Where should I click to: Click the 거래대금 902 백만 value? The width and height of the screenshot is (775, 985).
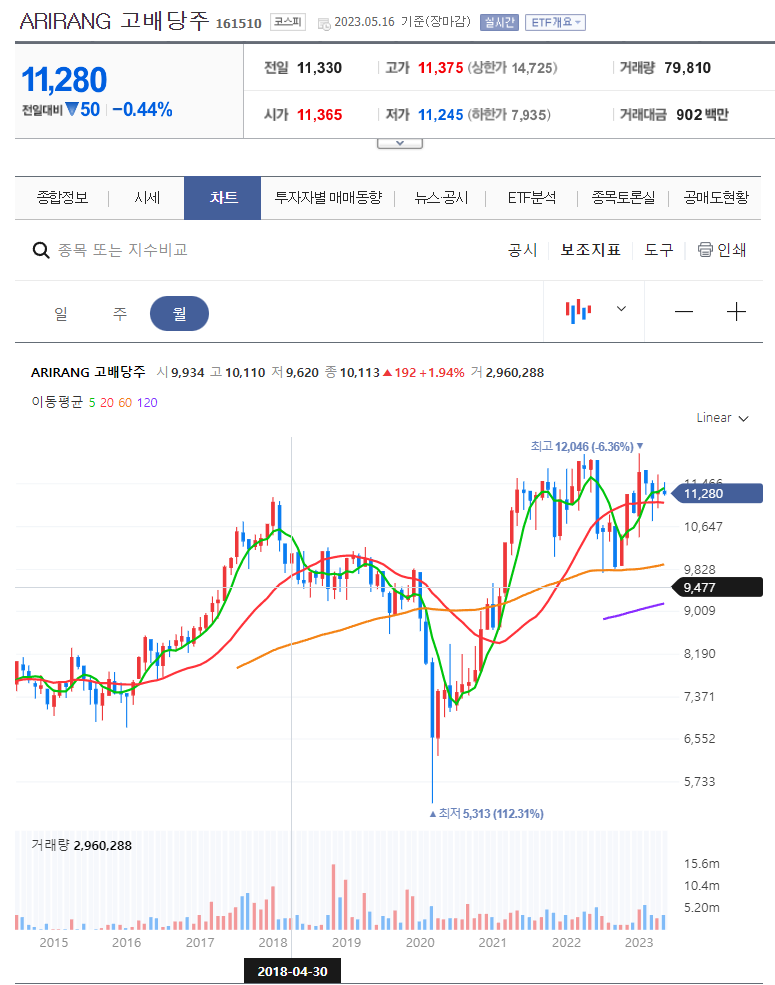pos(702,115)
